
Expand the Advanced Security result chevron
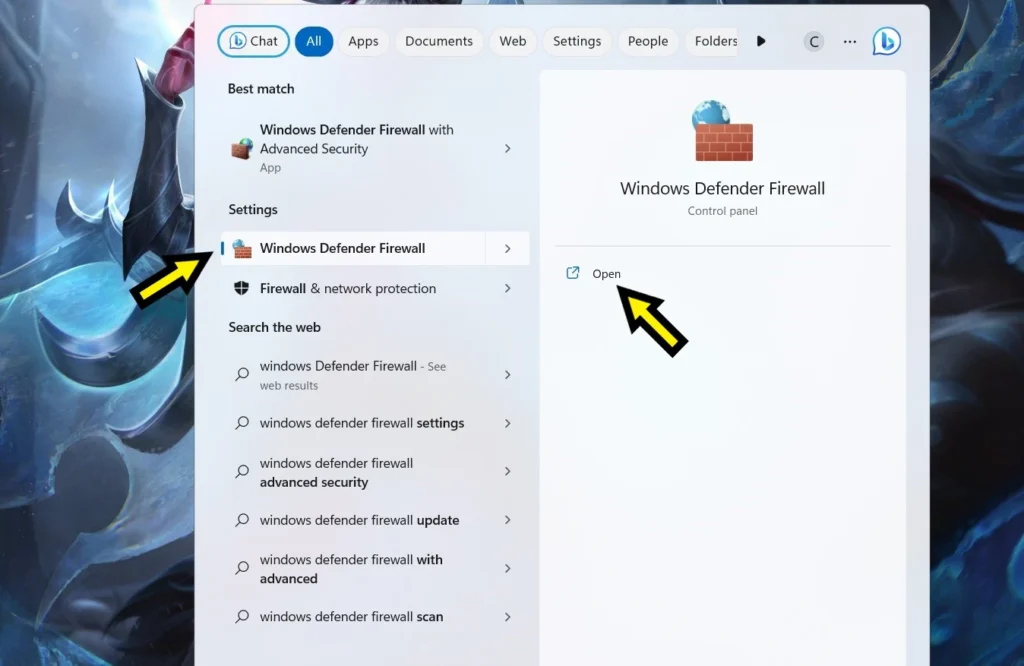tap(507, 149)
